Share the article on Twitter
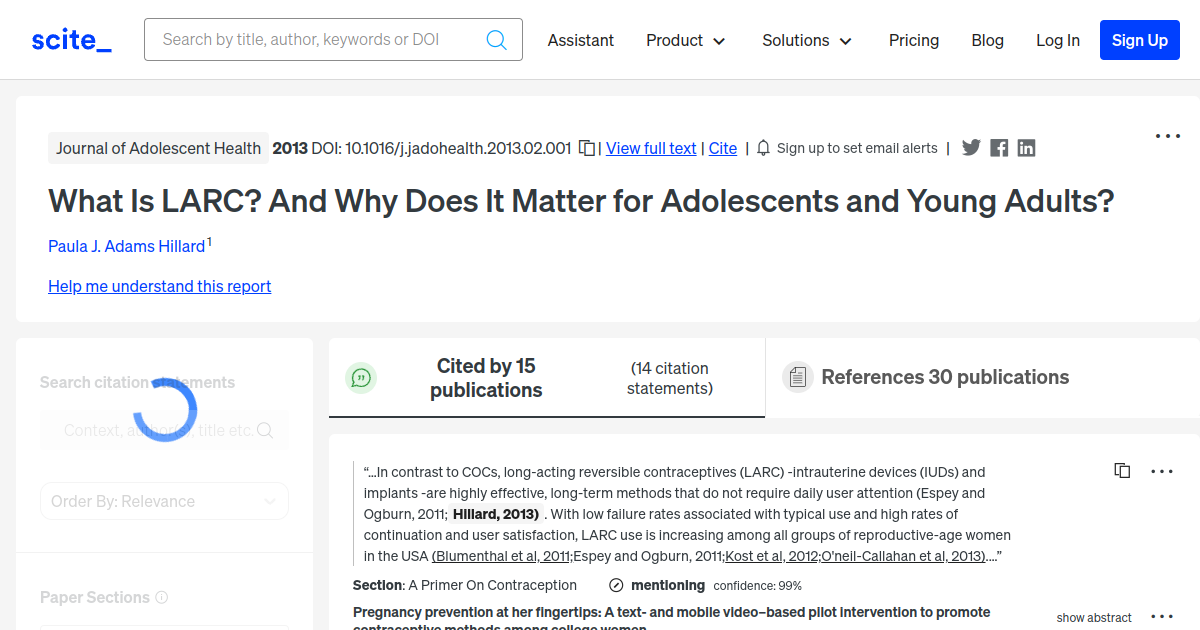 coord(970,147)
